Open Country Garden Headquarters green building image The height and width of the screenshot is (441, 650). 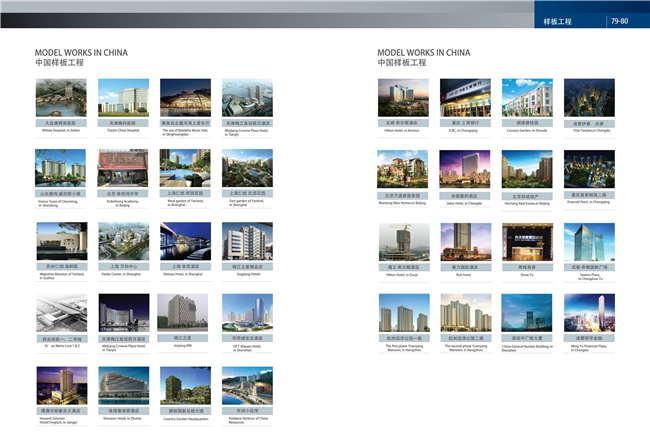(185, 385)
